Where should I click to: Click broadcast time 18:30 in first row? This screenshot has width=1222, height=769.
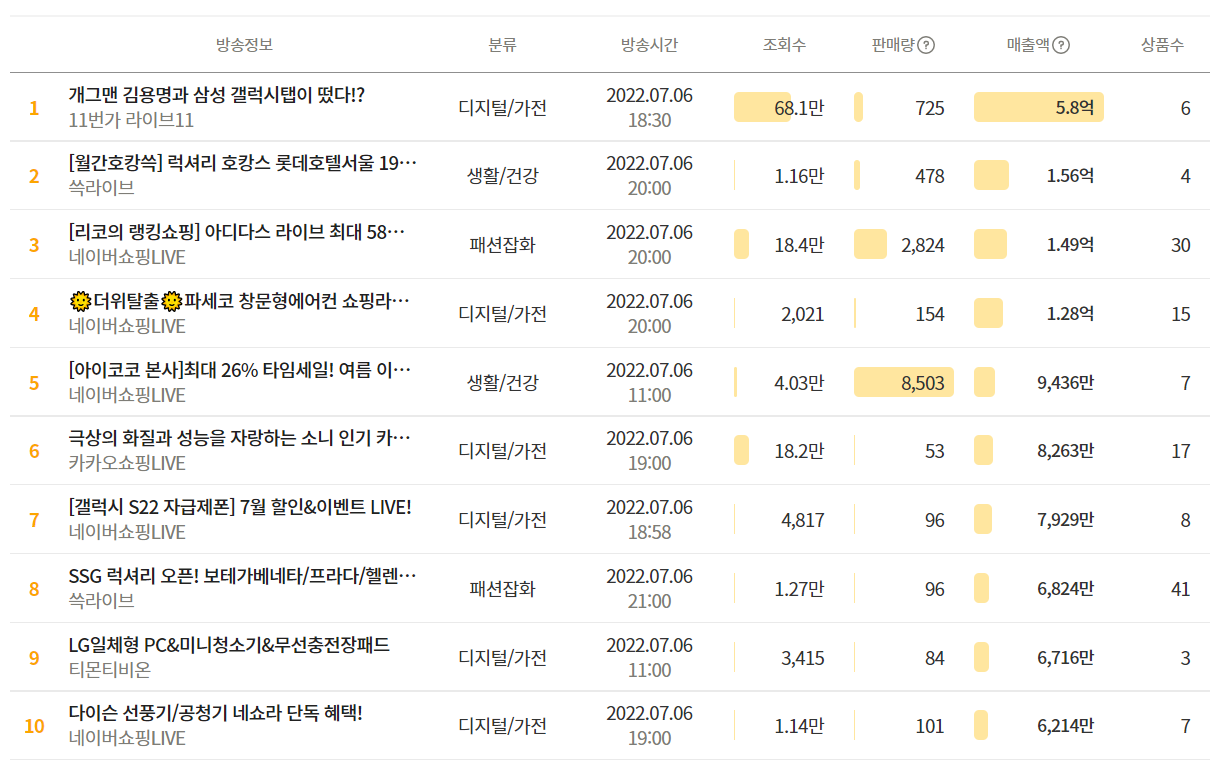[649, 120]
